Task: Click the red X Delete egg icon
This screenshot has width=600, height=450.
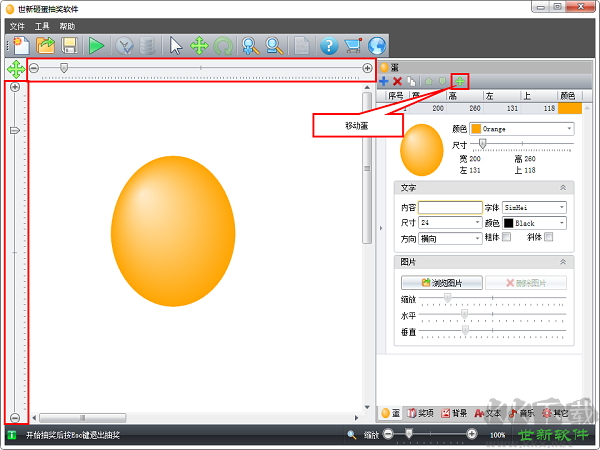Action: (397, 80)
